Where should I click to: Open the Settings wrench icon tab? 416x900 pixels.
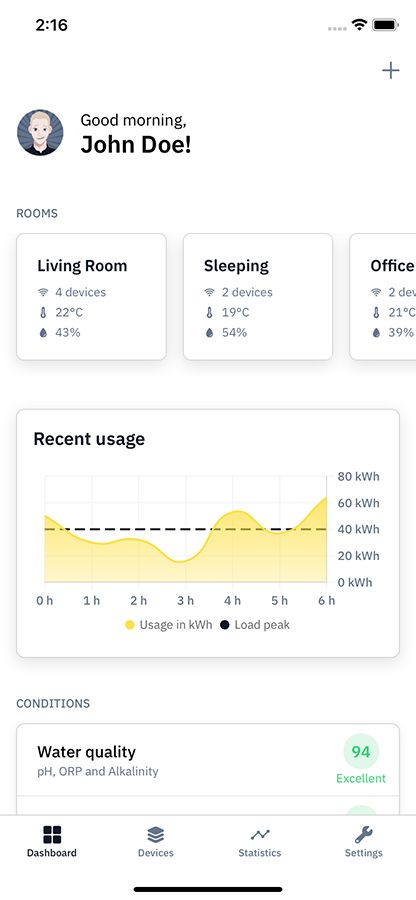364,841
